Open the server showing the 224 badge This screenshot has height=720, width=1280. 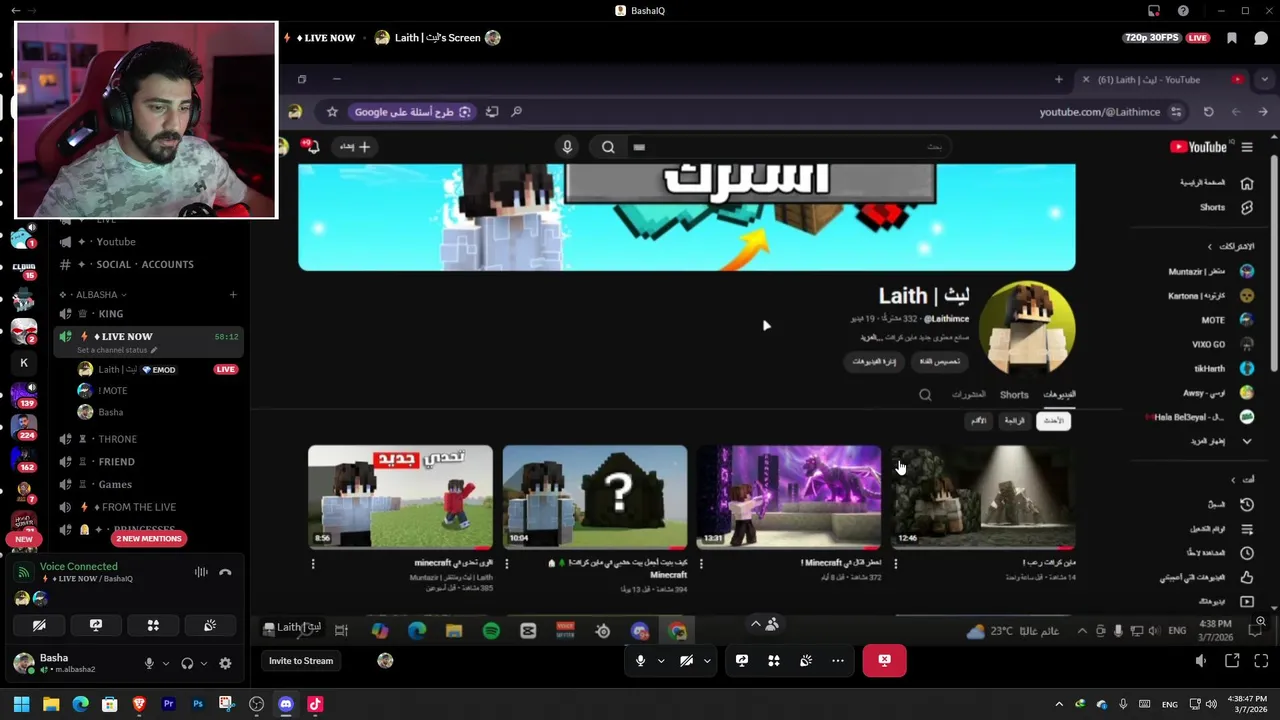pyautogui.click(x=24, y=428)
